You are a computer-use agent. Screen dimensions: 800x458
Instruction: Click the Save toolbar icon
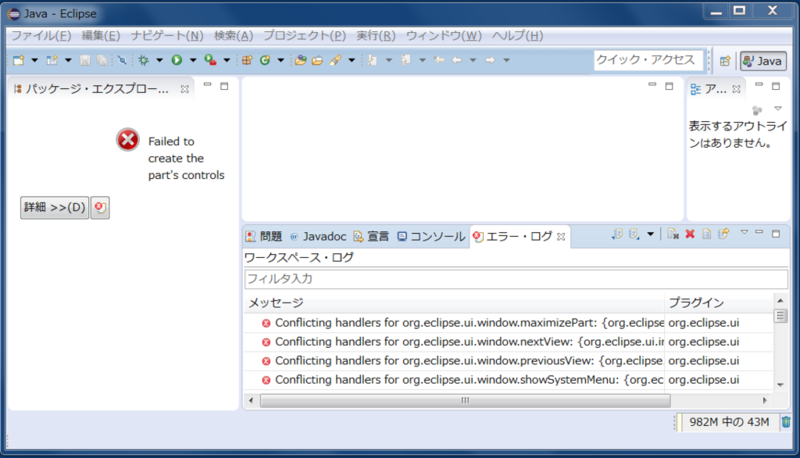tap(85, 60)
